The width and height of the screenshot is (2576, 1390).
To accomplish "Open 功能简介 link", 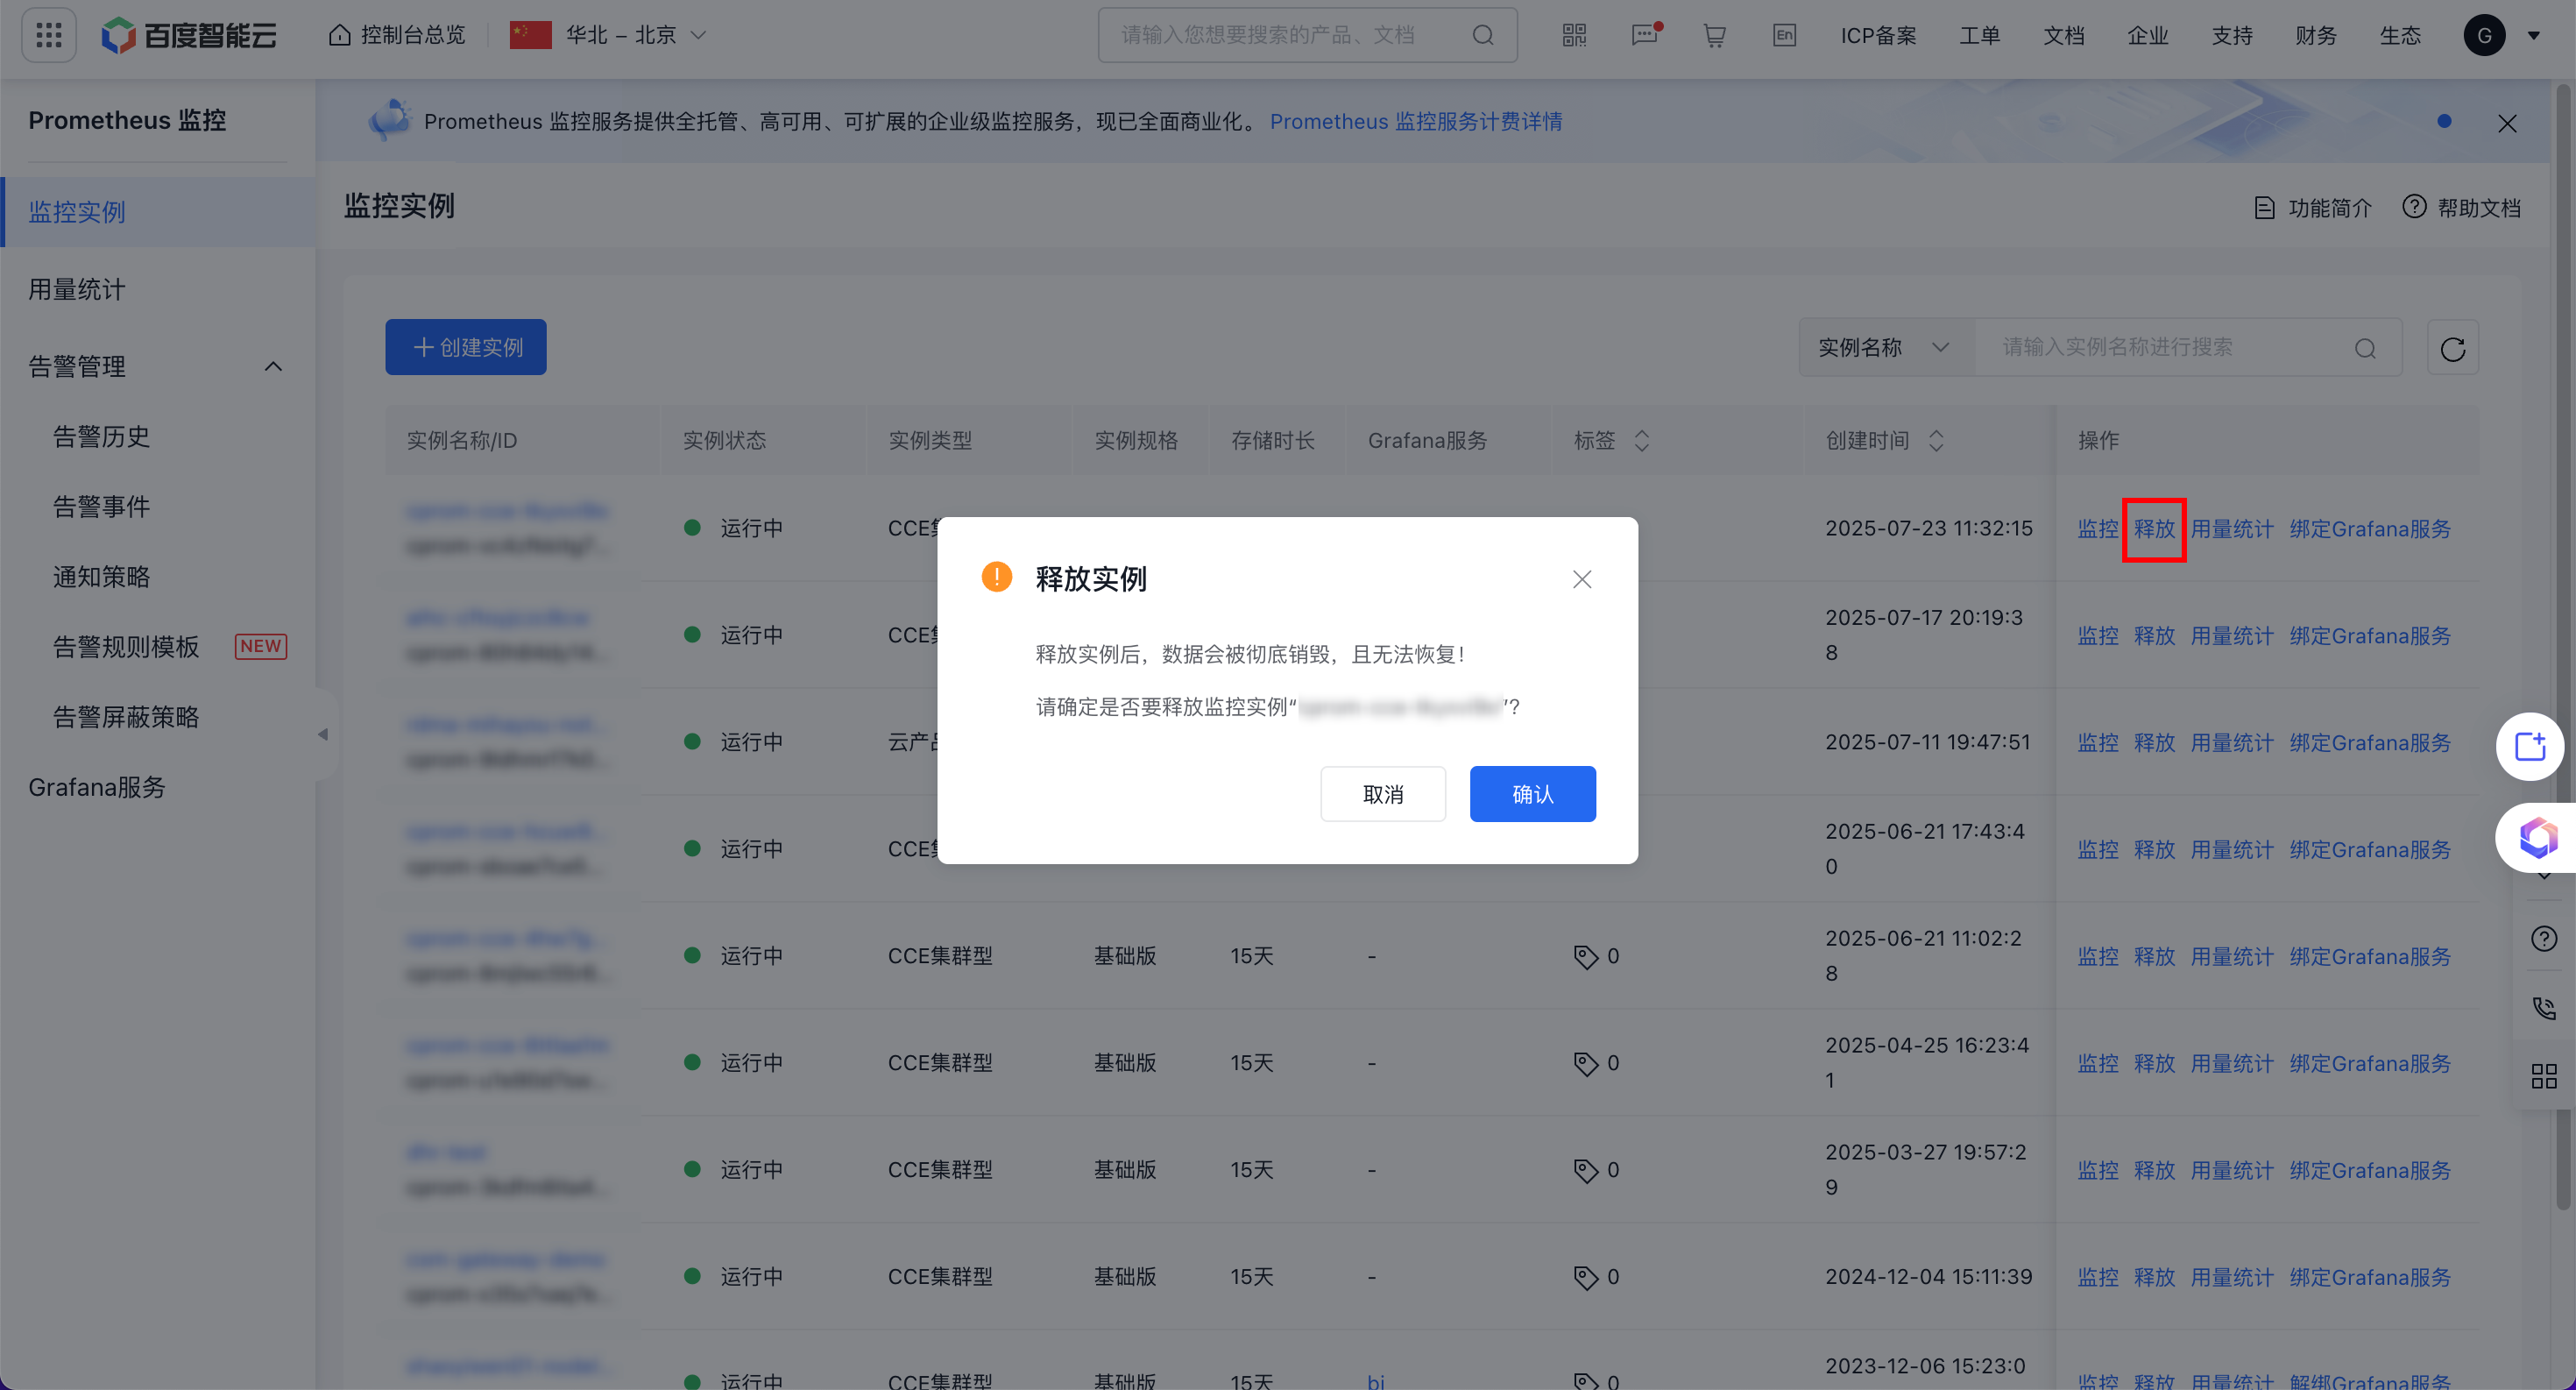I will tap(2313, 208).
